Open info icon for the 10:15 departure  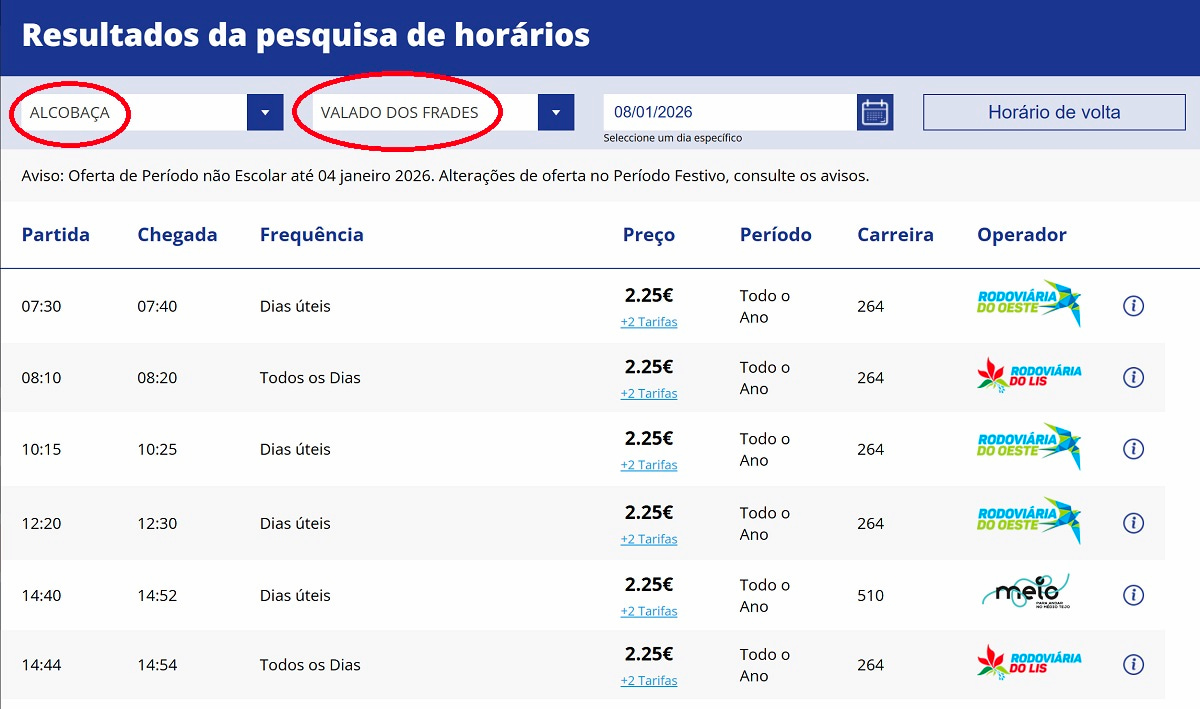pos(1133,449)
